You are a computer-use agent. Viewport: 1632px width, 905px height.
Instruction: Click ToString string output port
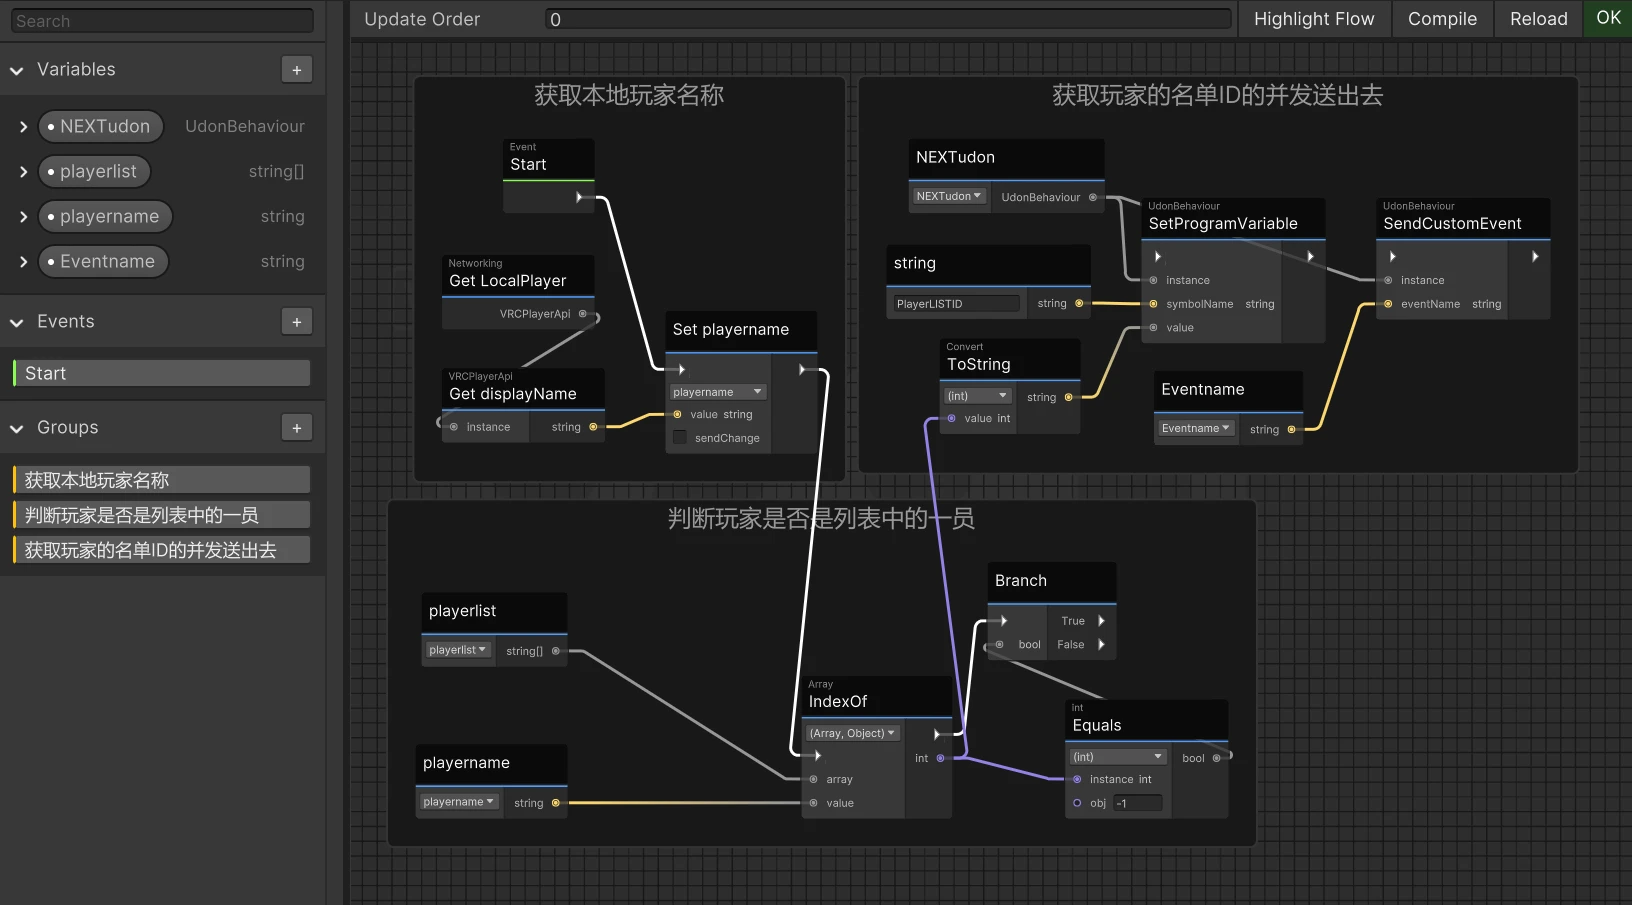[1068, 397]
